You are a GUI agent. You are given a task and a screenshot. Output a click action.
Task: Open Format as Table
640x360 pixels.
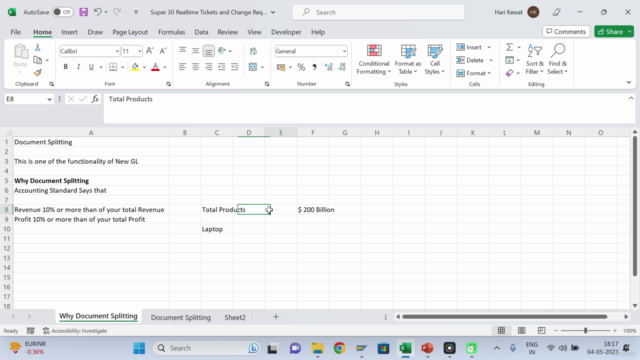click(408, 60)
